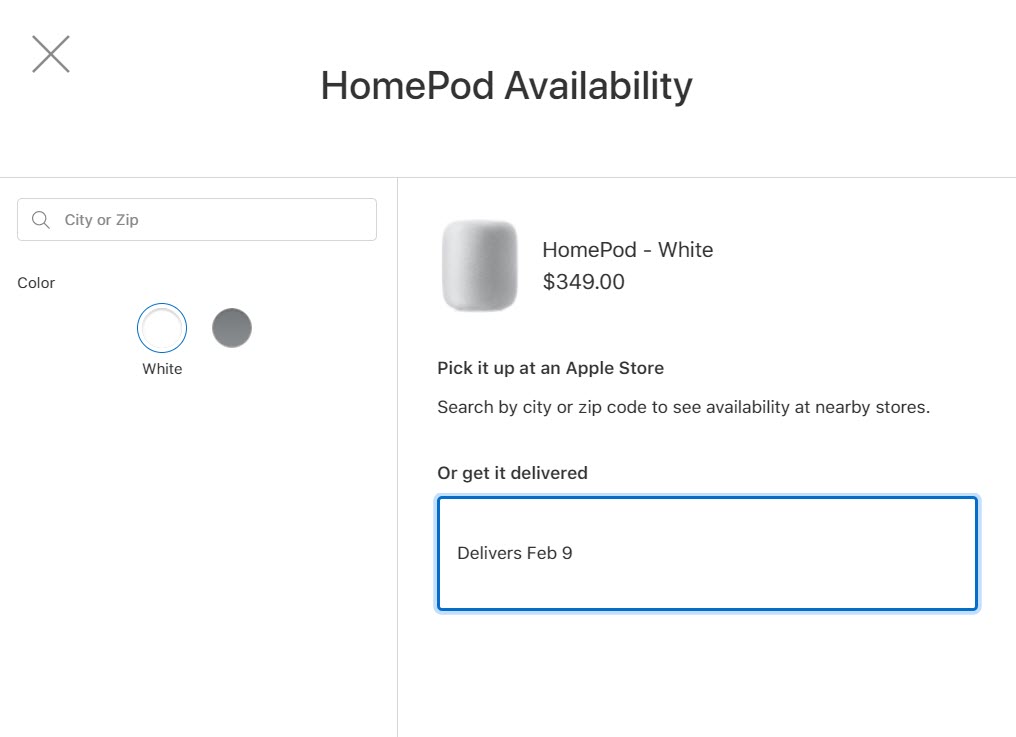Click the HomePod Availability heading
The height and width of the screenshot is (737, 1016).
coord(506,86)
